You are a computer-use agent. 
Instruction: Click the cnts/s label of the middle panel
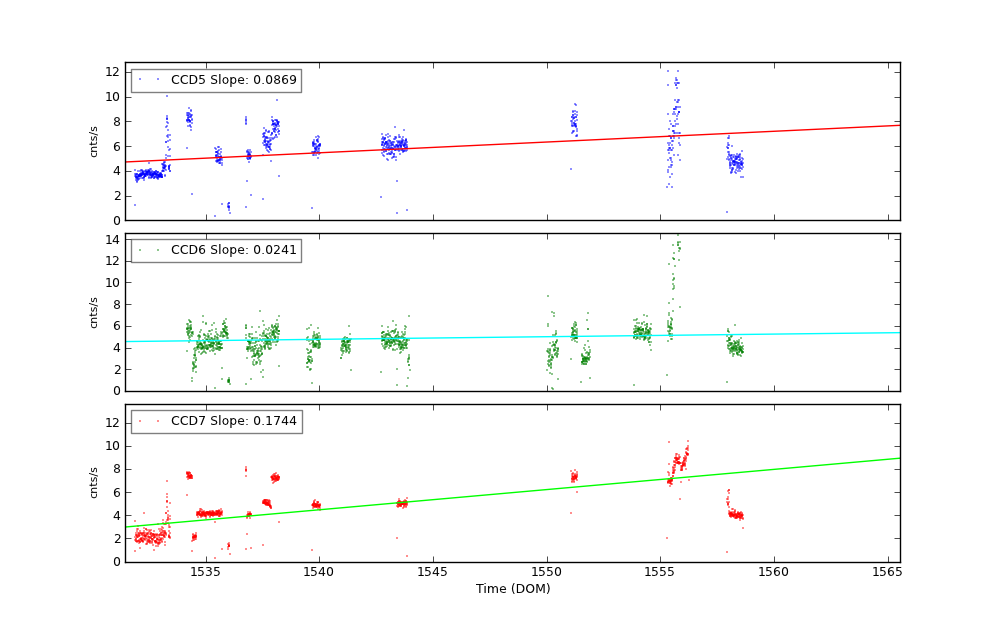click(x=95, y=312)
